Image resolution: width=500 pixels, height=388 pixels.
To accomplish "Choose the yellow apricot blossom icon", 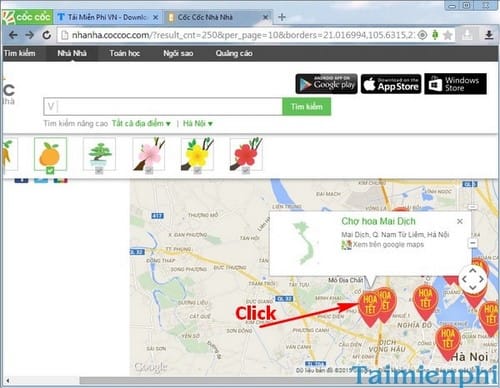I will (197, 154).
